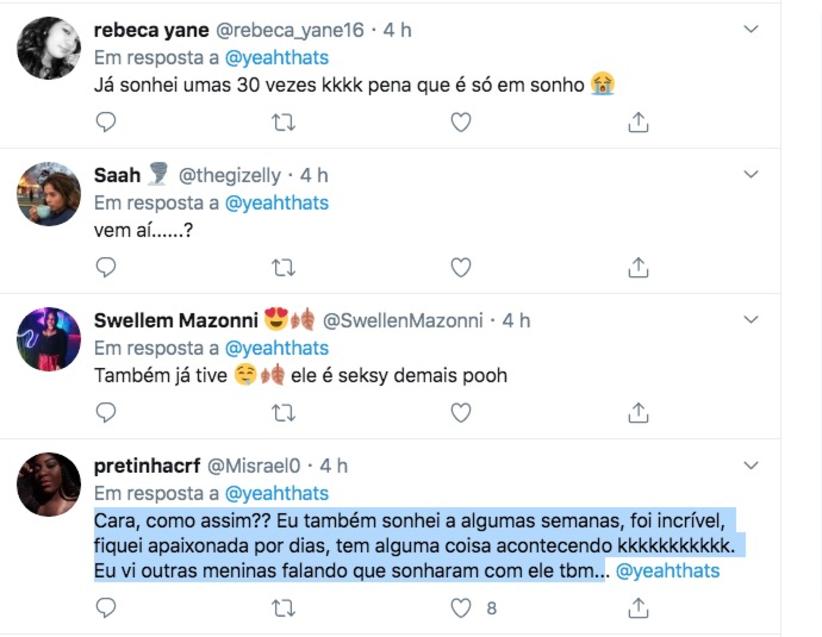The width and height of the screenshot is (822, 637).
Task: Like Saah's 'vem aí' tweet
Action: [x=460, y=267]
